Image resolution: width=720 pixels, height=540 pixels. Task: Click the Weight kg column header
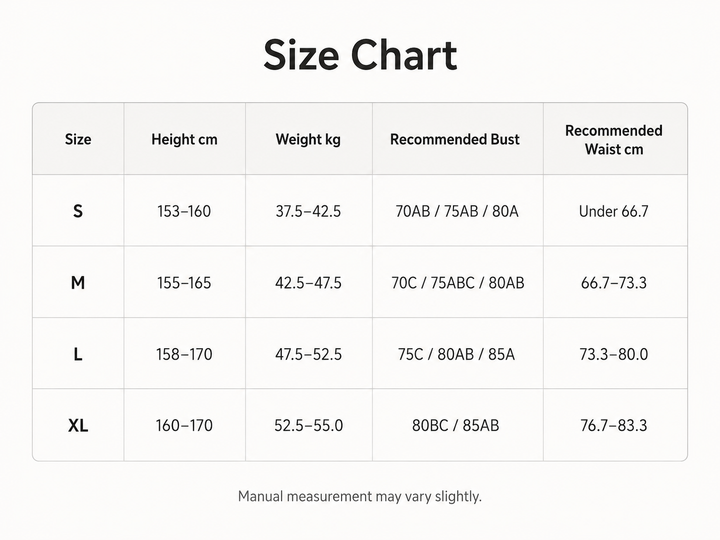(x=308, y=139)
